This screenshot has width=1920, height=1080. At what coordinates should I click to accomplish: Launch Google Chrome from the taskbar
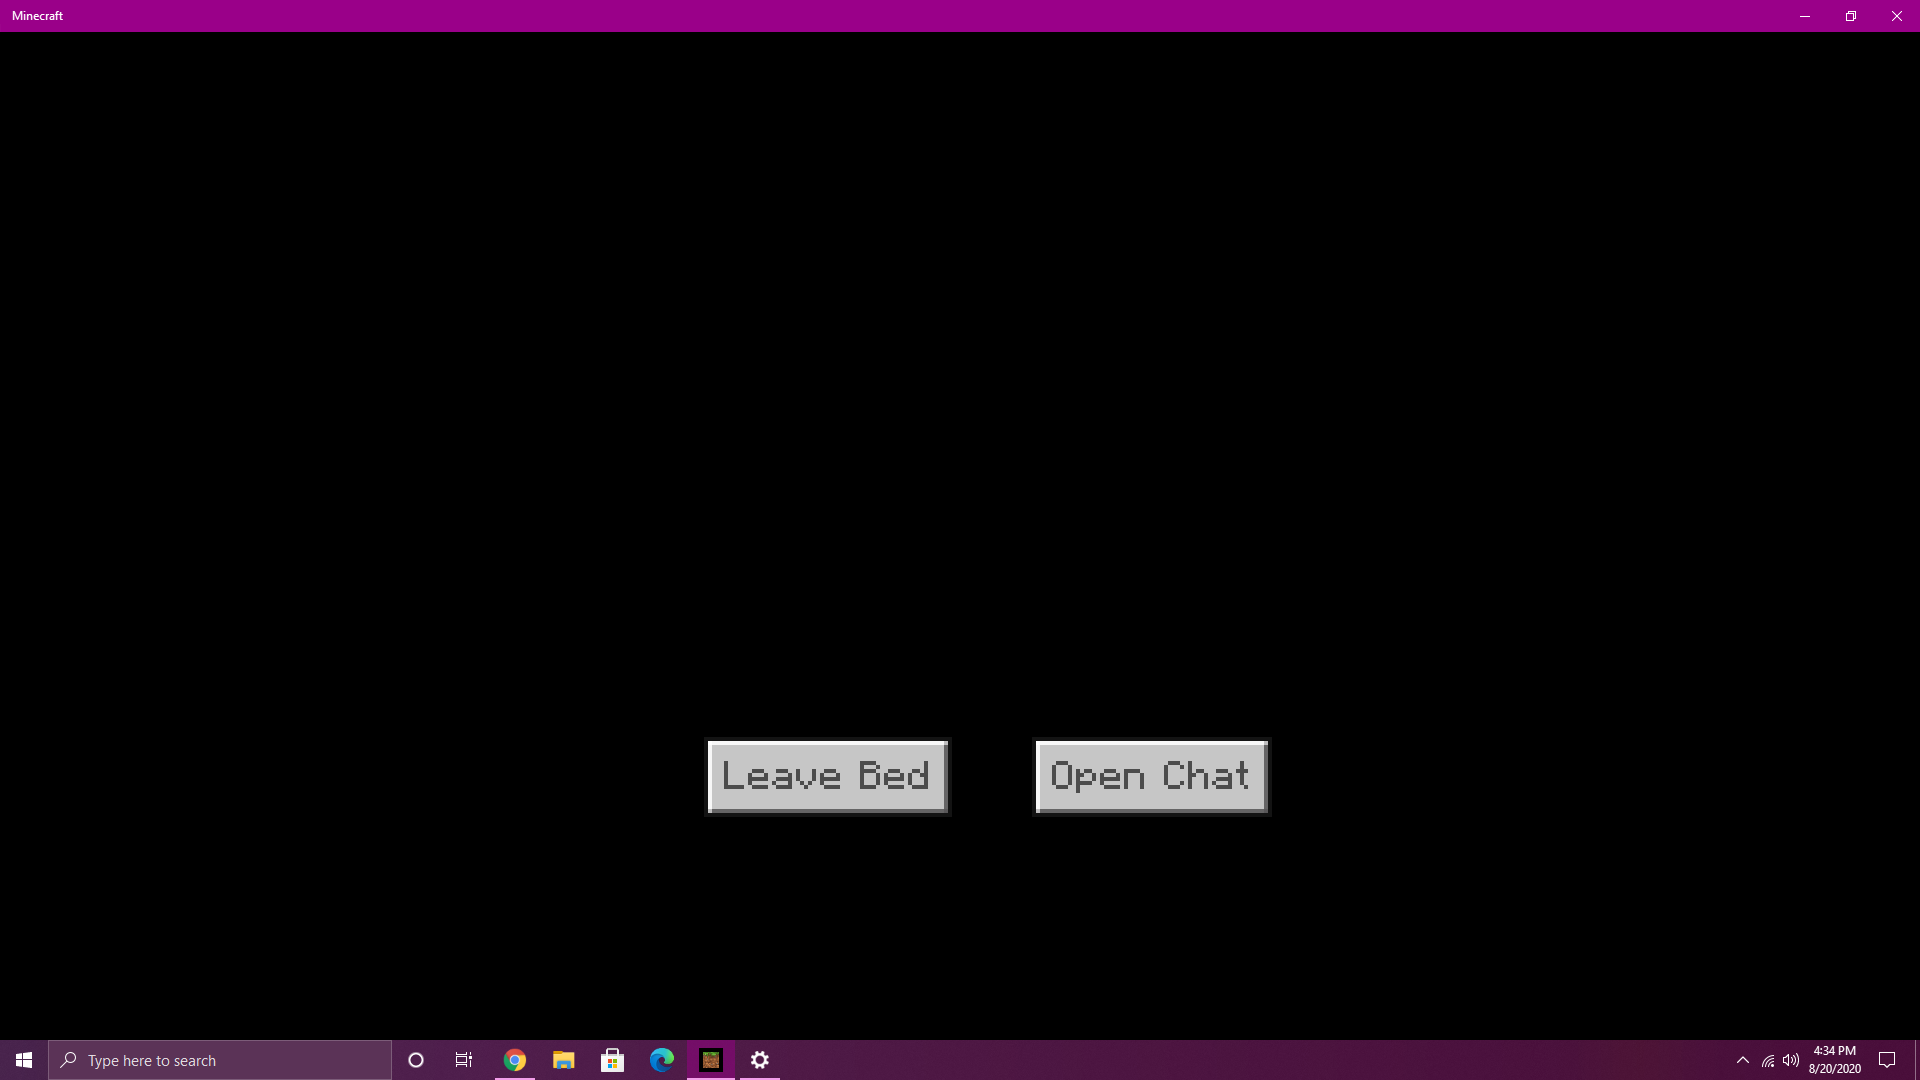point(514,1060)
